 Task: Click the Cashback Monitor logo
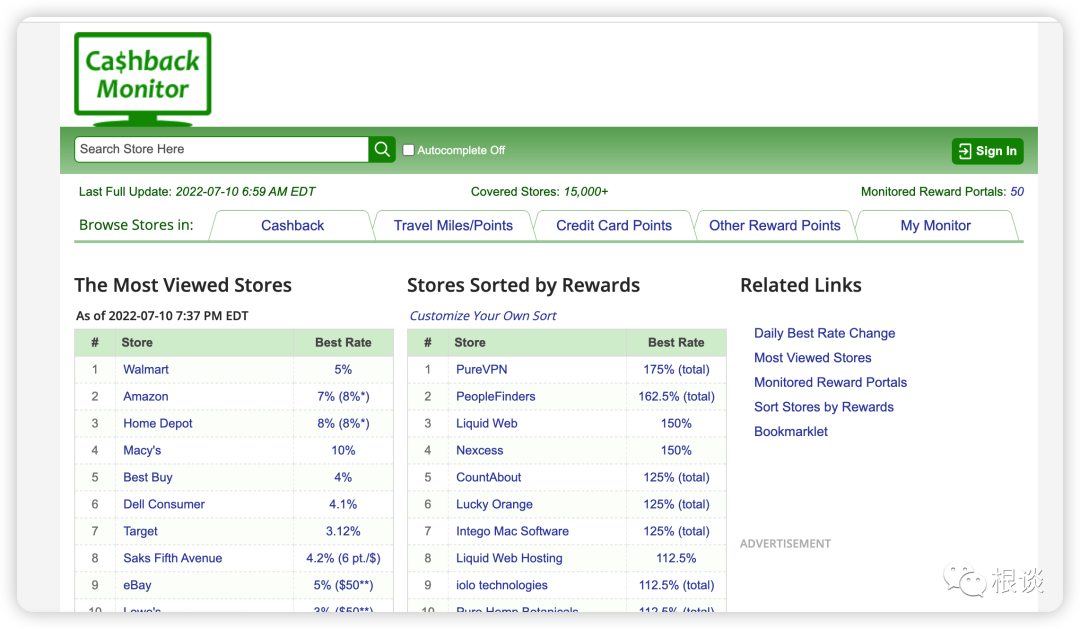coord(142,78)
